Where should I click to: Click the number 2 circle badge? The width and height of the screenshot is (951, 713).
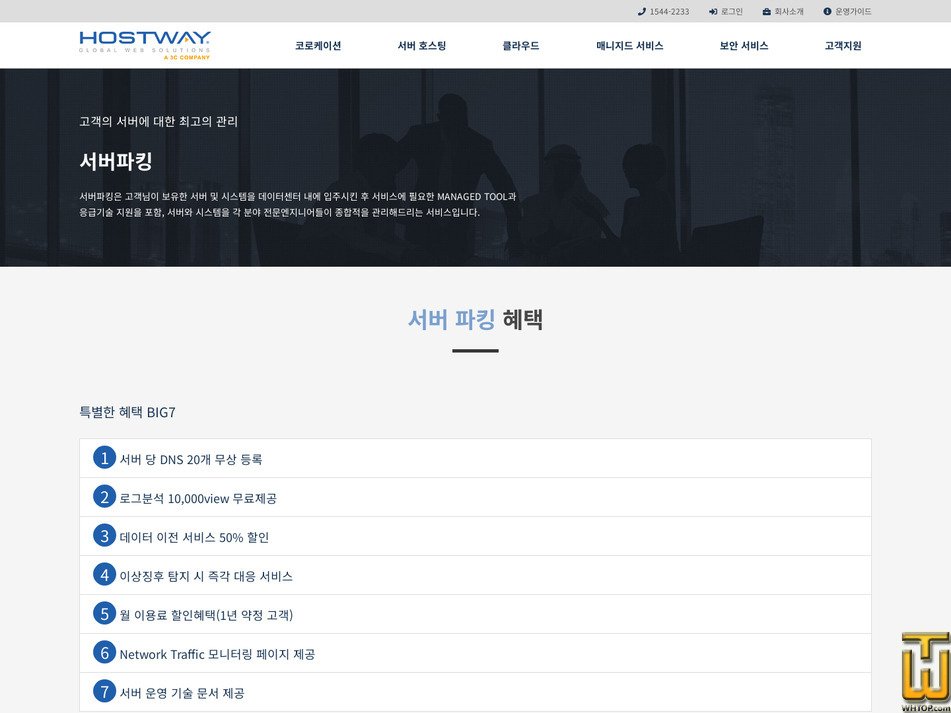(104, 496)
